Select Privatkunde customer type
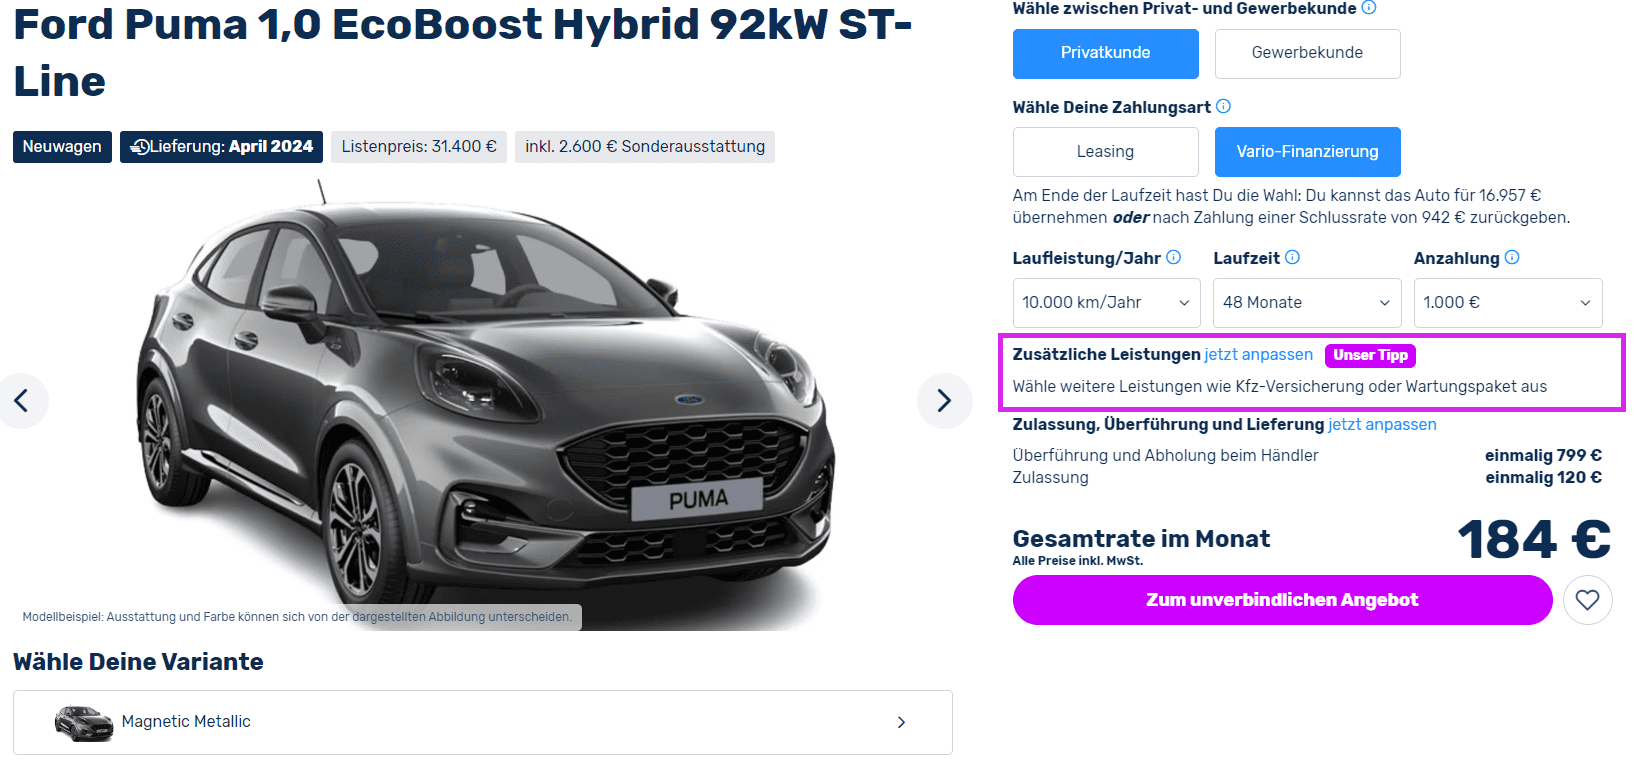Viewport: 1638px width, 766px height. tap(1105, 53)
